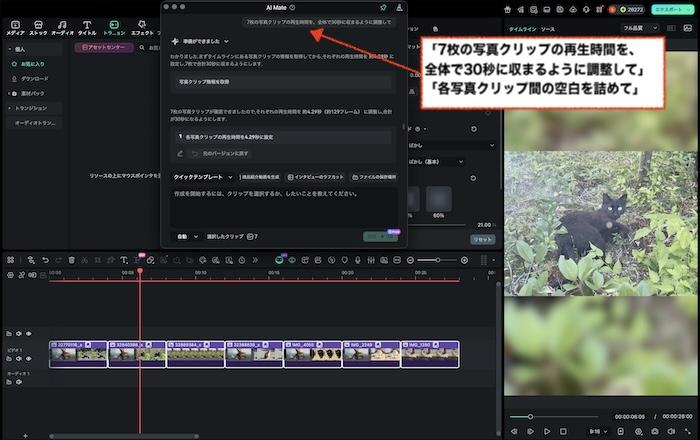
Task: Expand more tools double-chevron in timeline toolbar
Action: point(255,260)
